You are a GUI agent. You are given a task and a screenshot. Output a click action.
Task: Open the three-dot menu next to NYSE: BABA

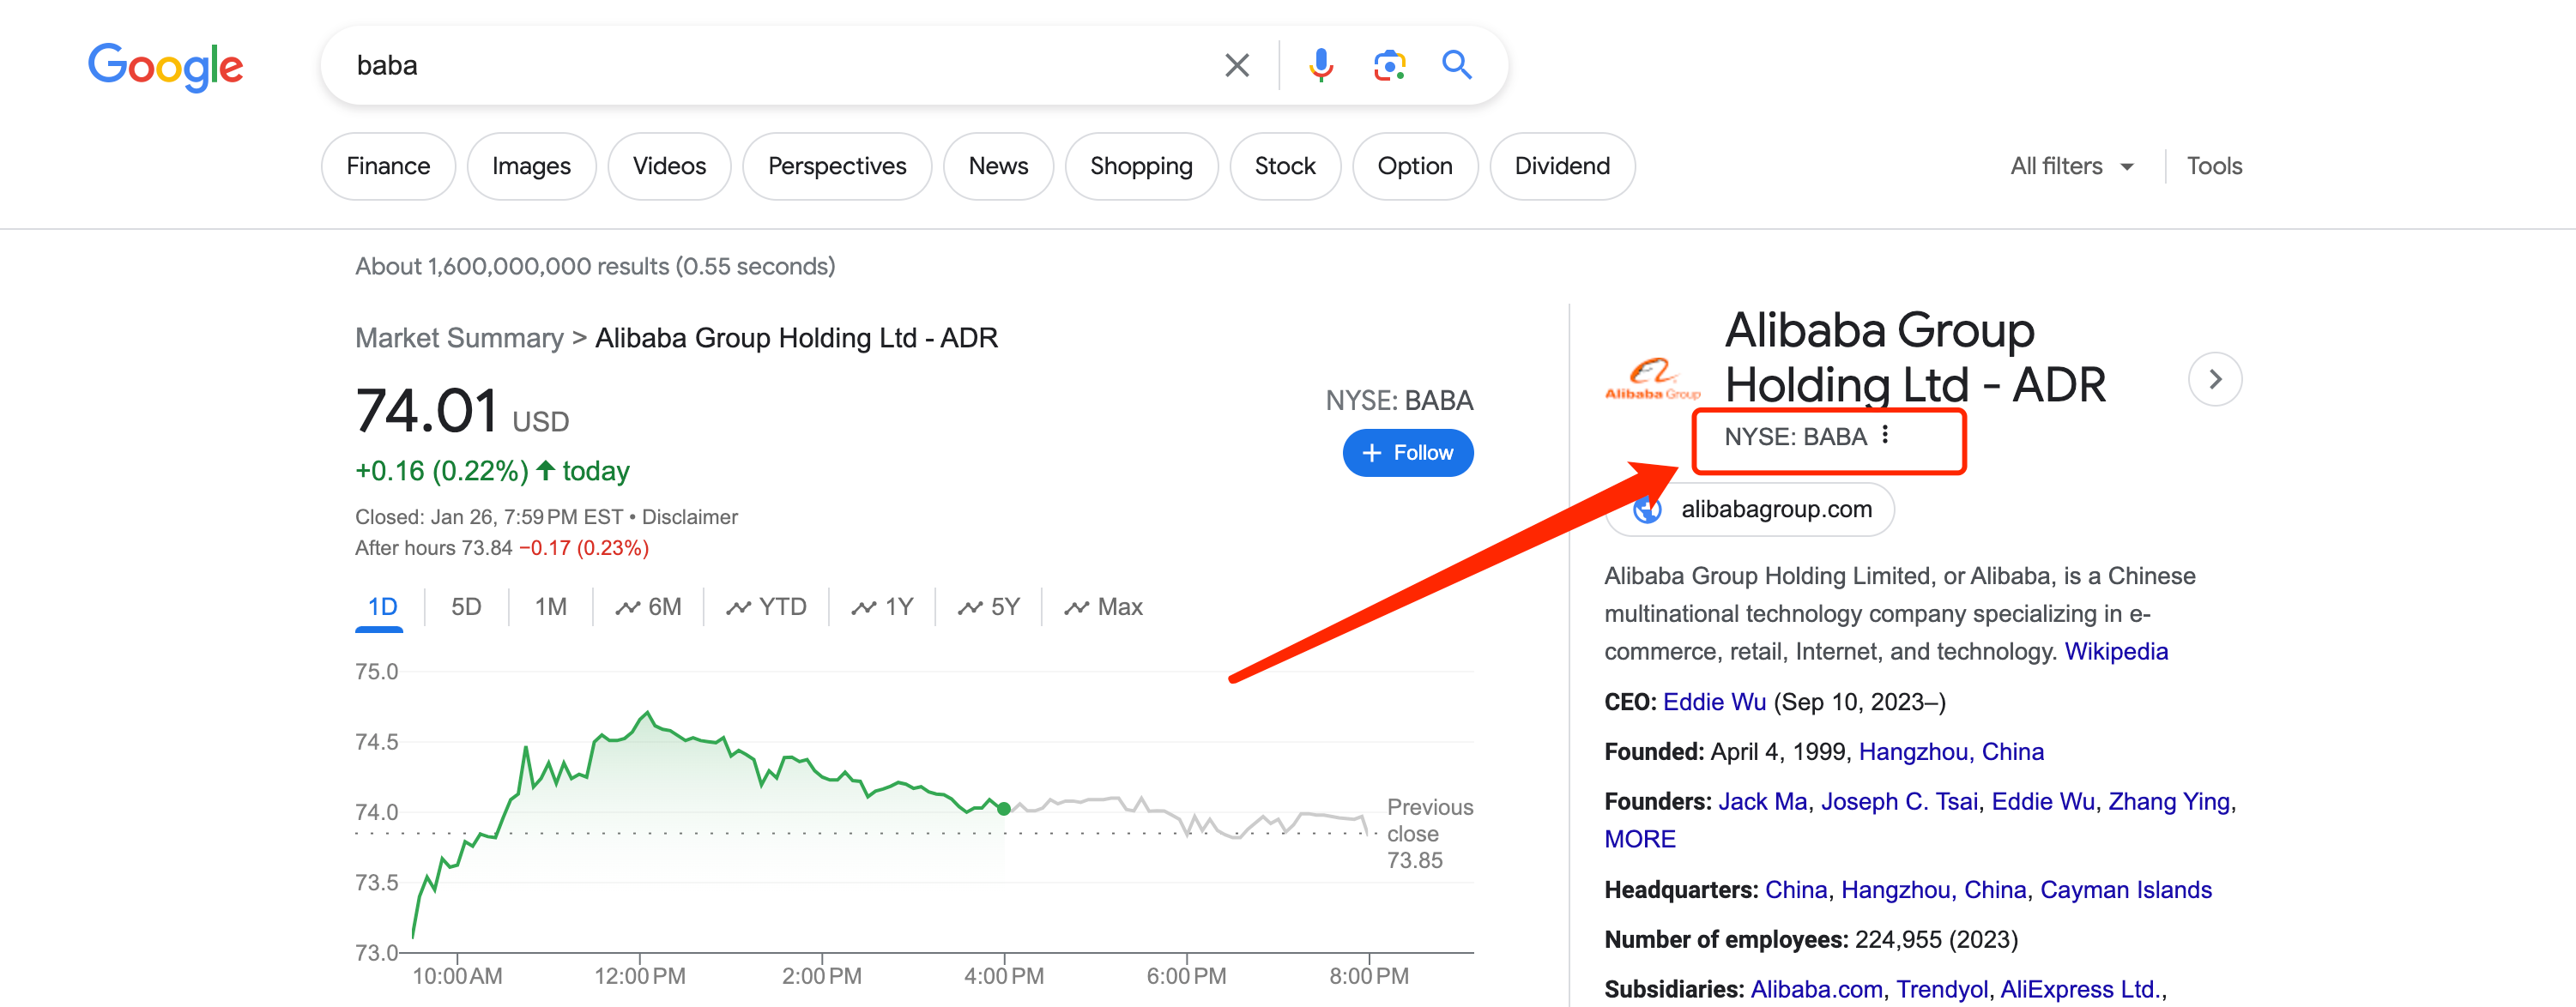click(x=1885, y=435)
